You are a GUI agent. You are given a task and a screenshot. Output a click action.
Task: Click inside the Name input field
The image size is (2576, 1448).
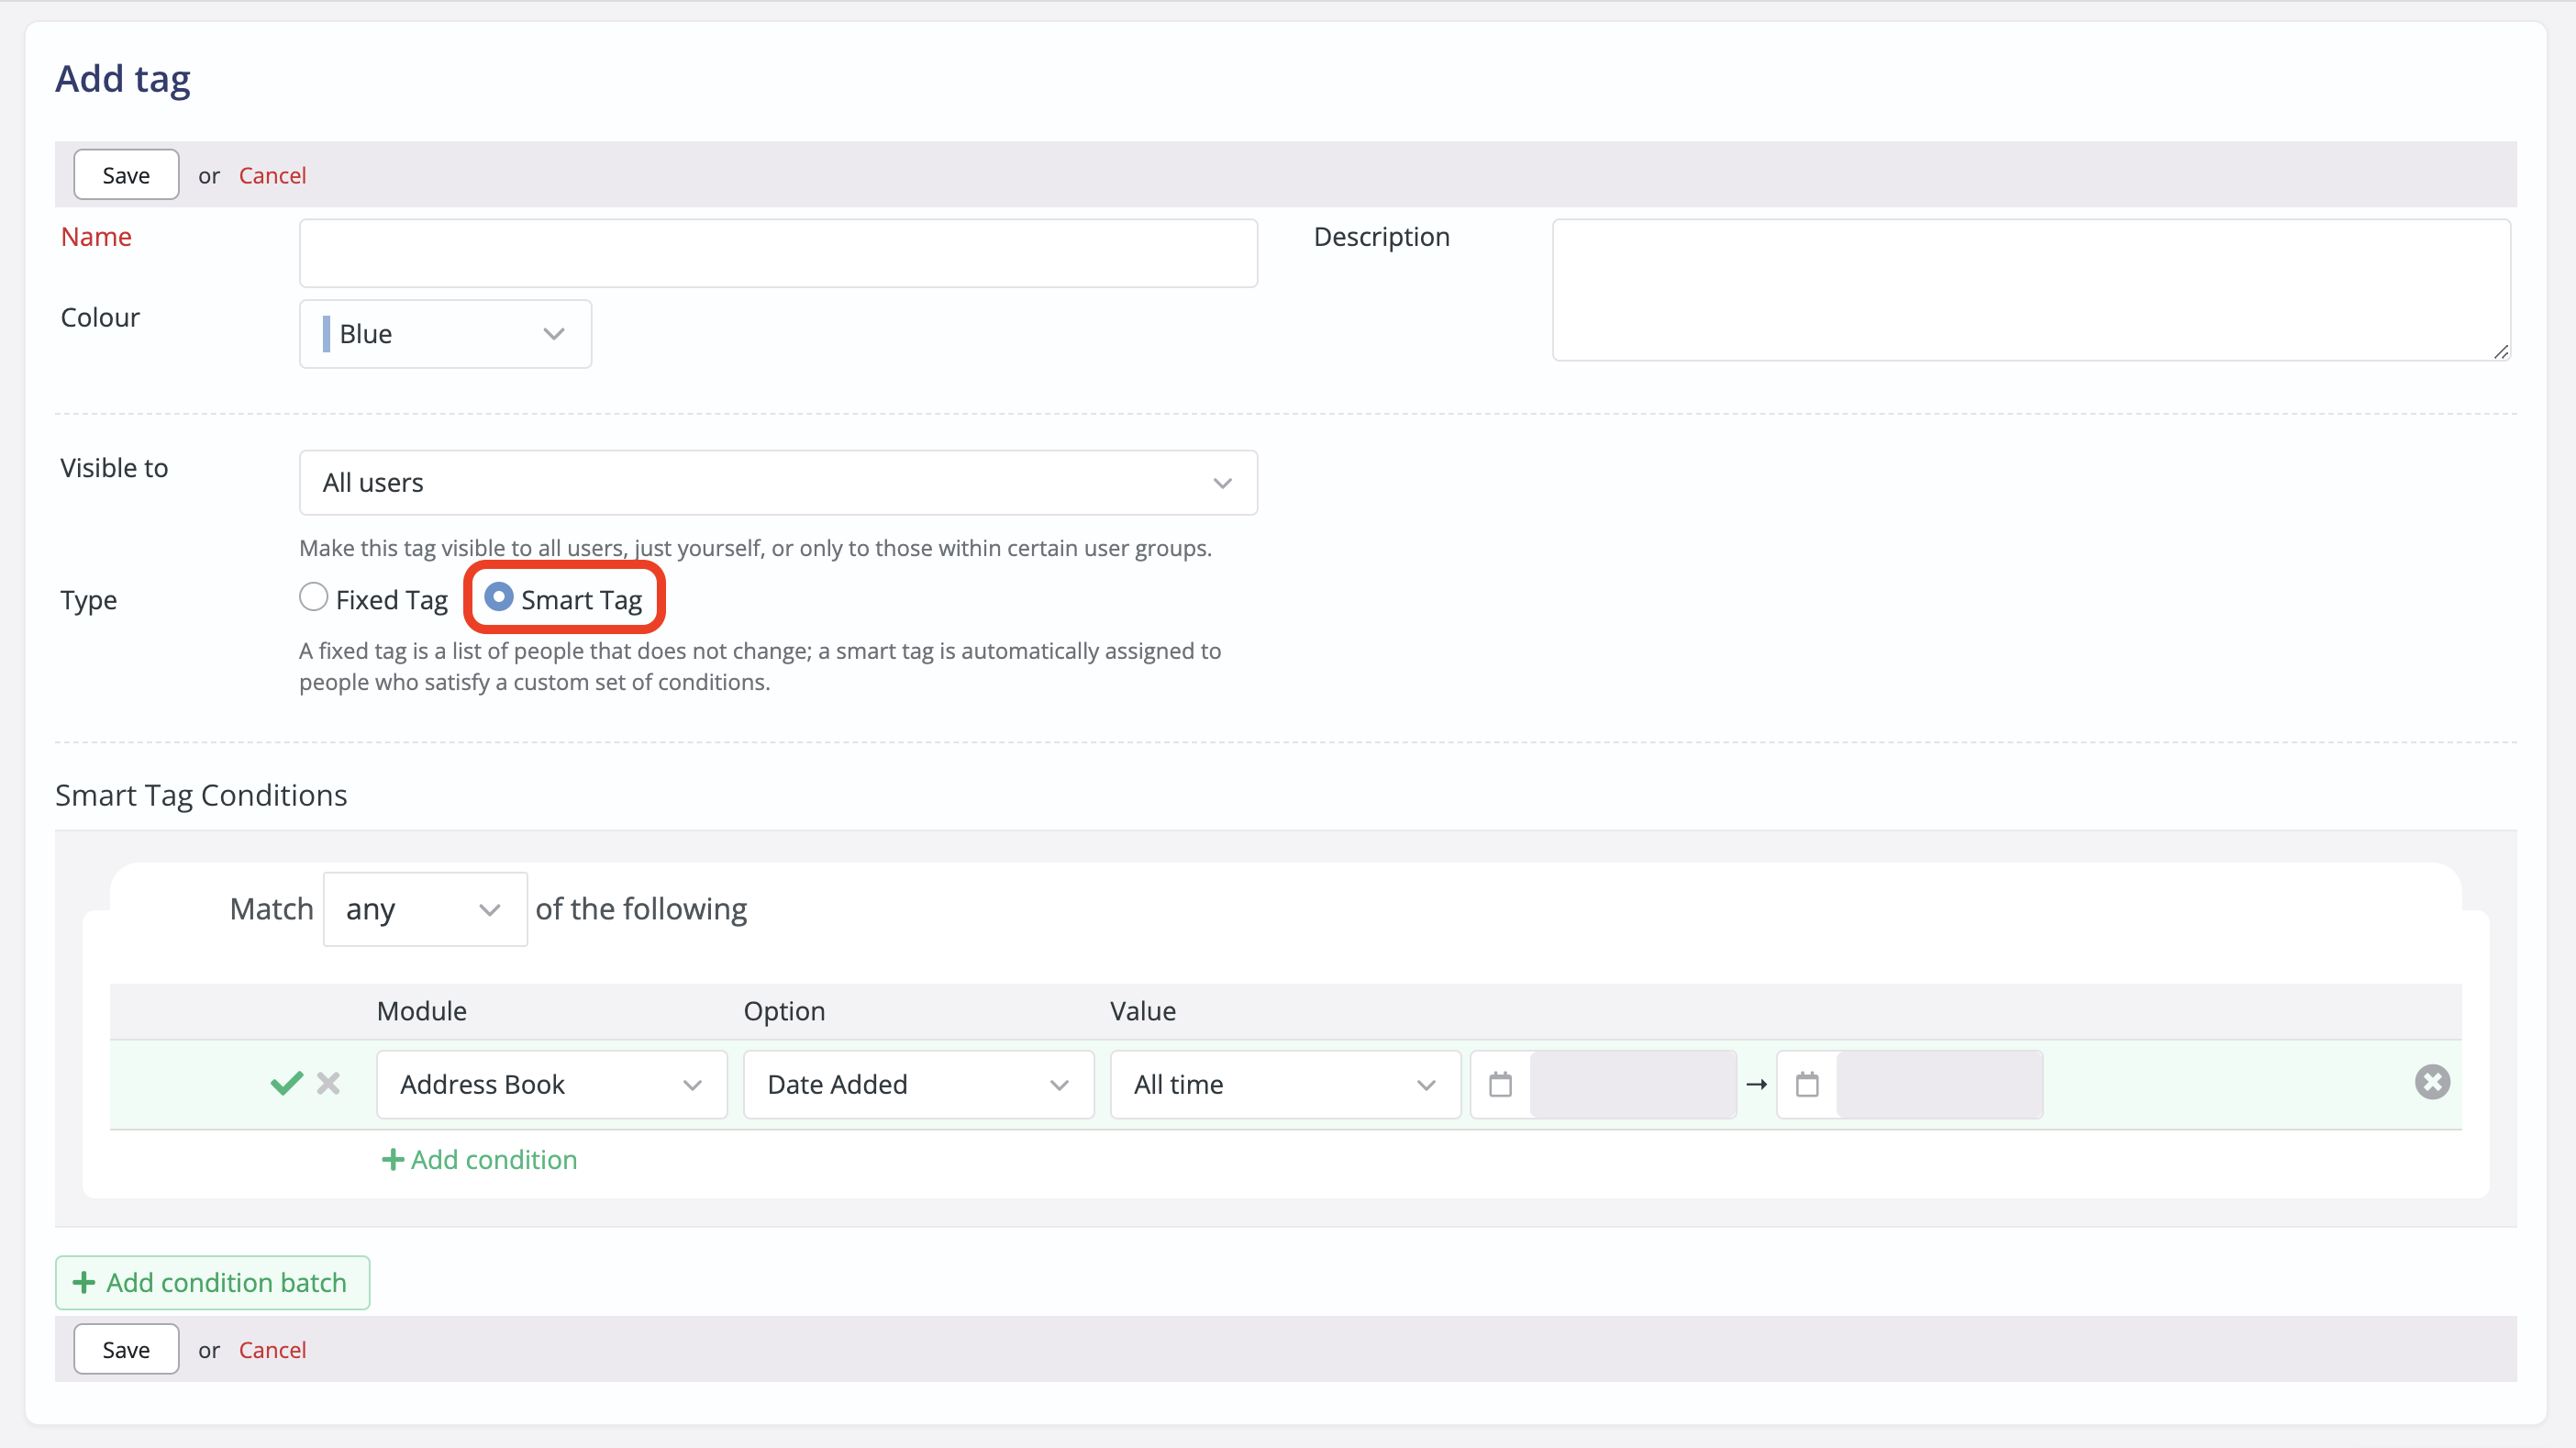click(777, 252)
